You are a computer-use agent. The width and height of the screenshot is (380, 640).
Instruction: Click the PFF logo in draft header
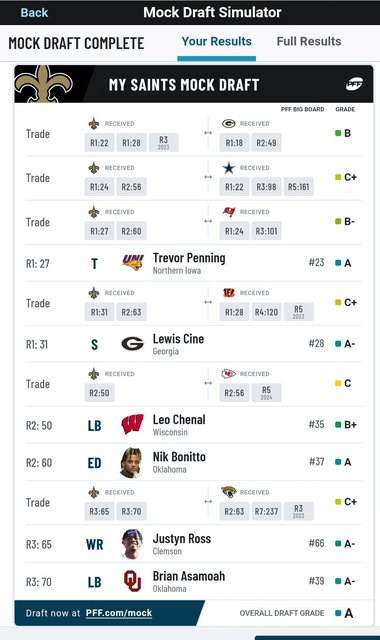pos(354,84)
